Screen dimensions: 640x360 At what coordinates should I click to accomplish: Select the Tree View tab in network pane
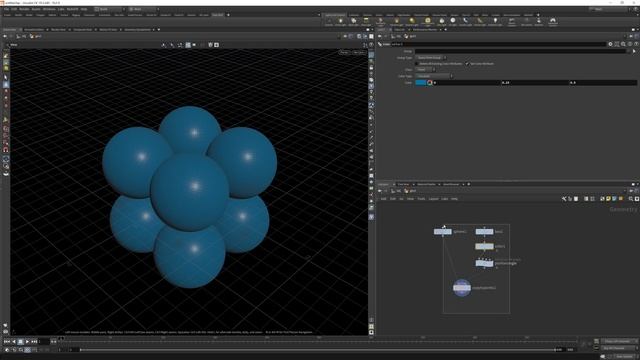coord(403,184)
